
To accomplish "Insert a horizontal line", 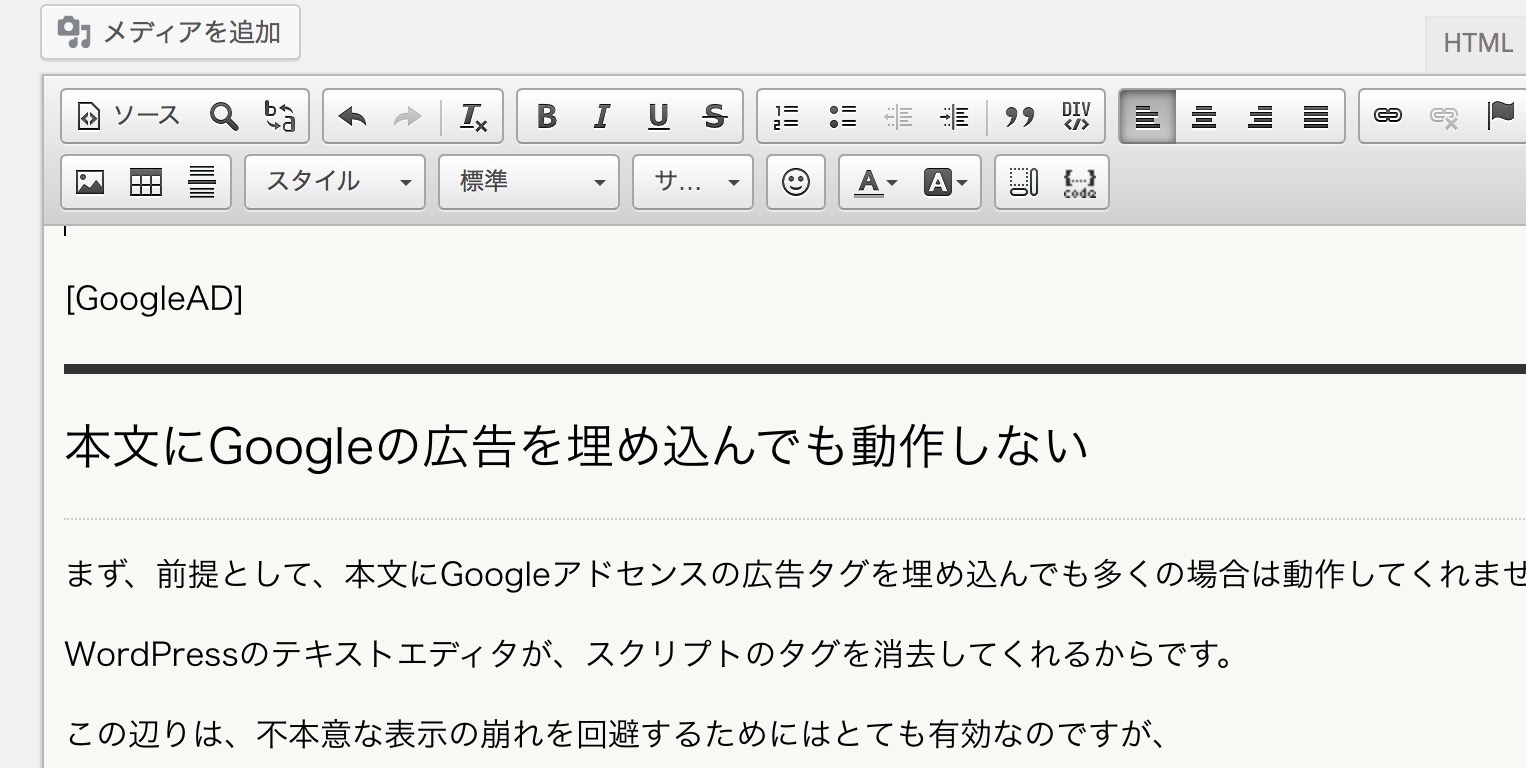I will (202, 182).
